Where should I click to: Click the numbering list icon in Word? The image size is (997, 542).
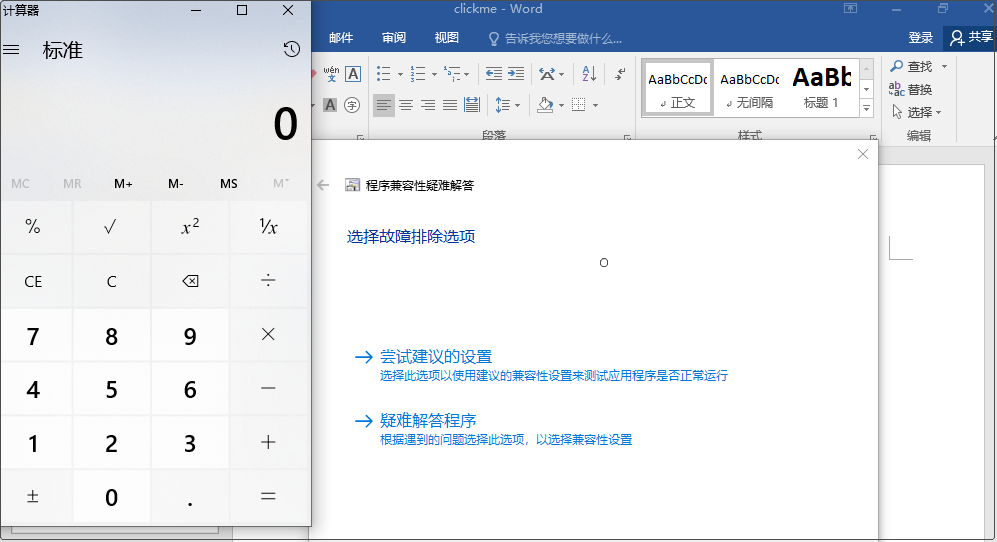pos(418,74)
